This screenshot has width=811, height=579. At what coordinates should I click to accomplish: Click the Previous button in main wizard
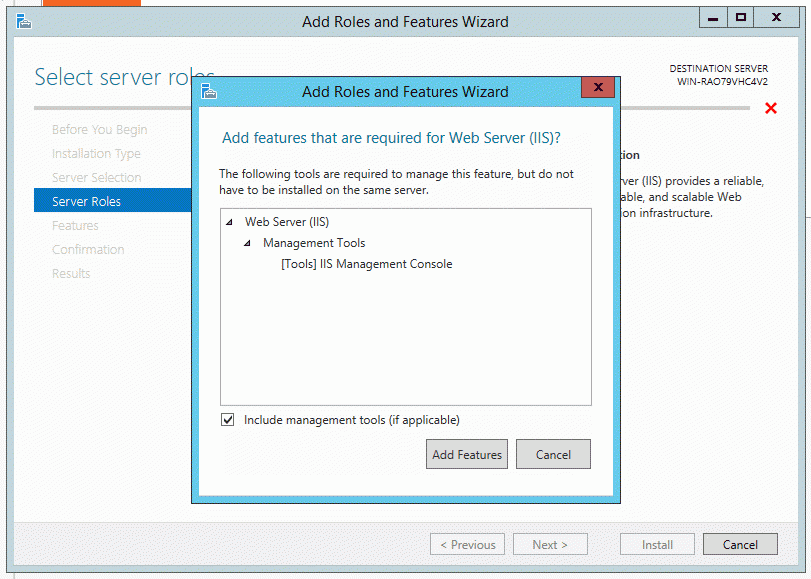pyautogui.click(x=467, y=544)
